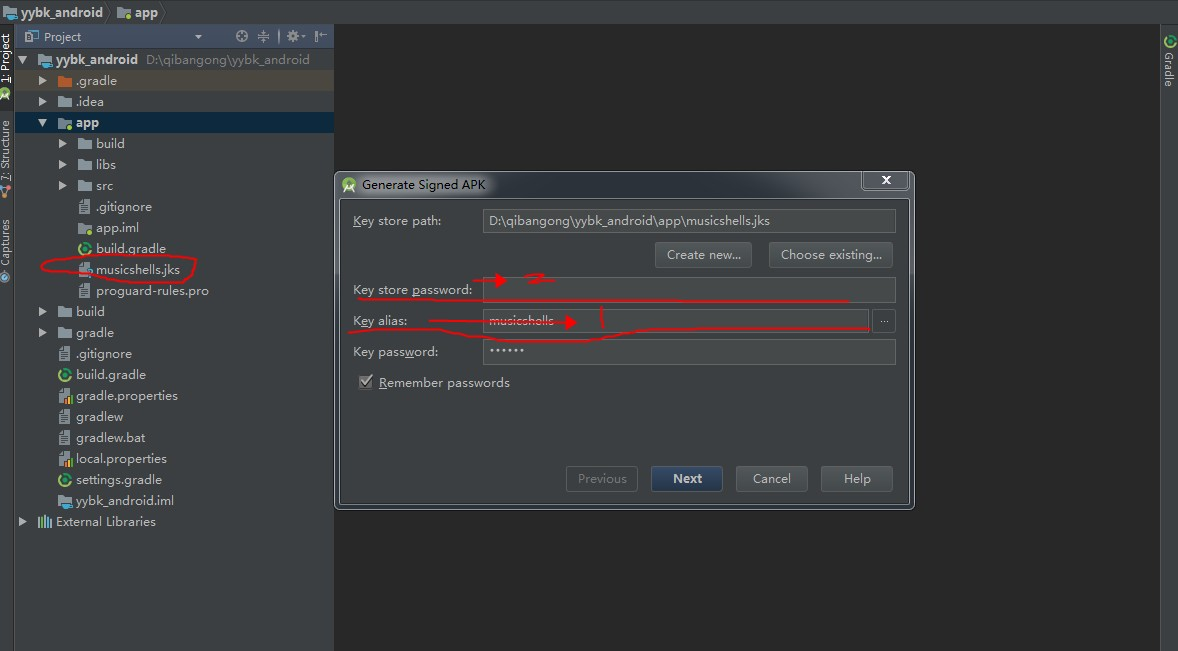Click the Key alias field
The width and height of the screenshot is (1178, 651).
click(x=675, y=321)
